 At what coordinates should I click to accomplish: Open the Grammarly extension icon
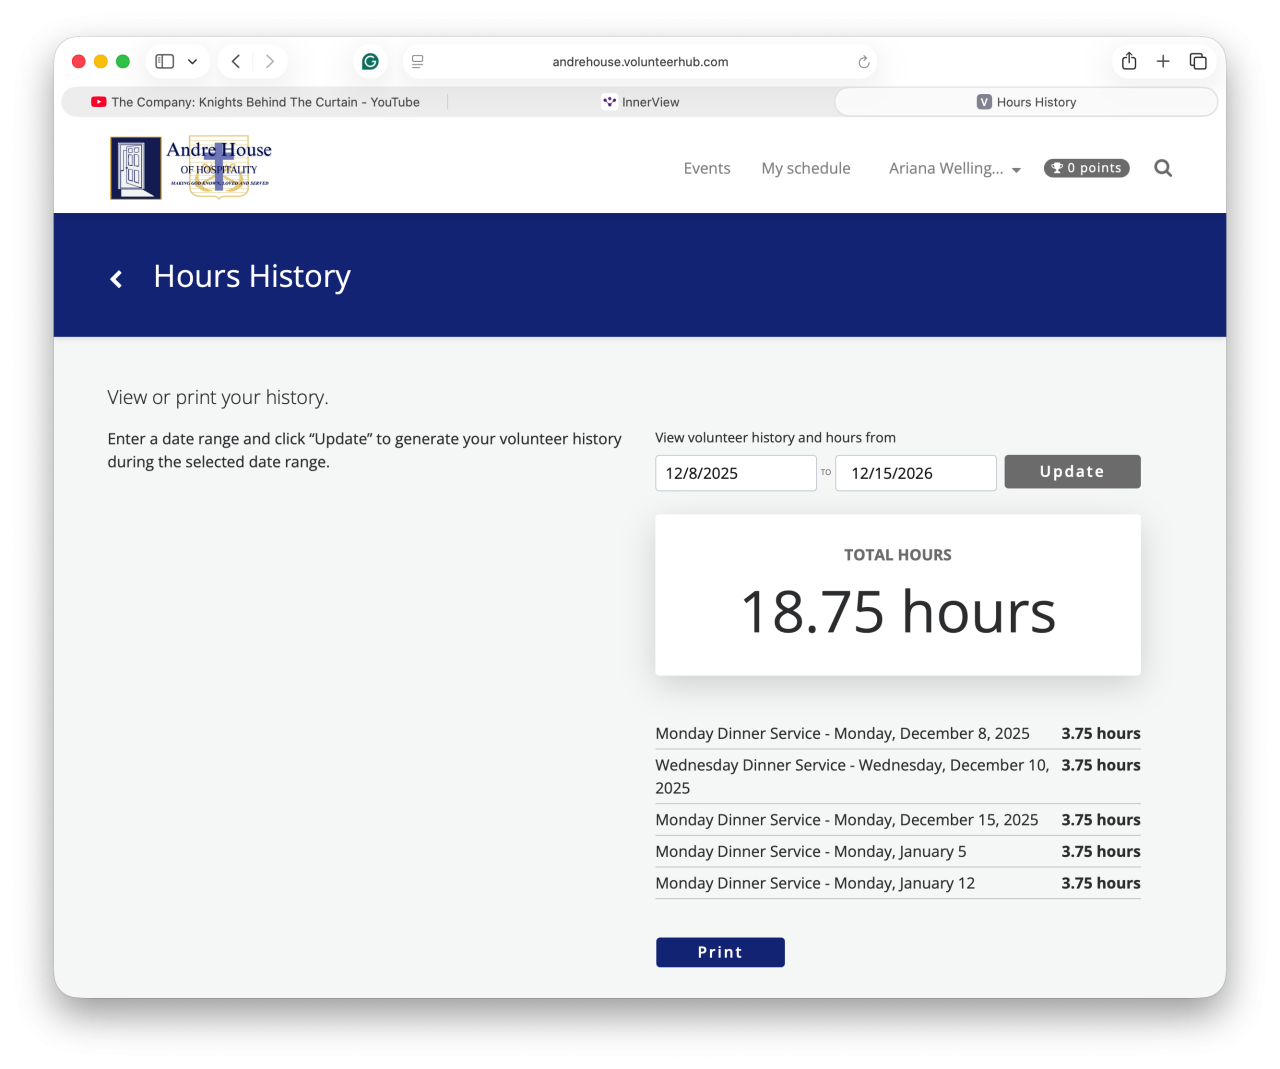tap(370, 62)
